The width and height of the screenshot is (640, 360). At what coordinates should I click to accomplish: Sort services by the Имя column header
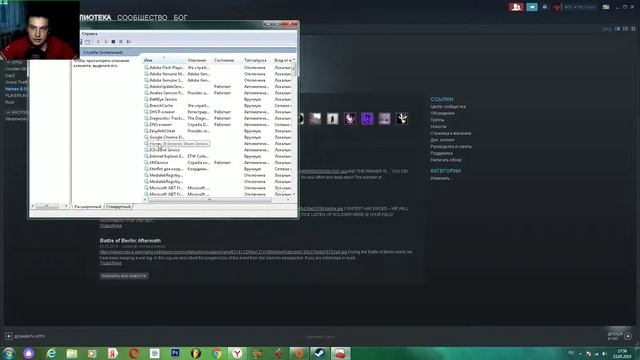[164, 60]
